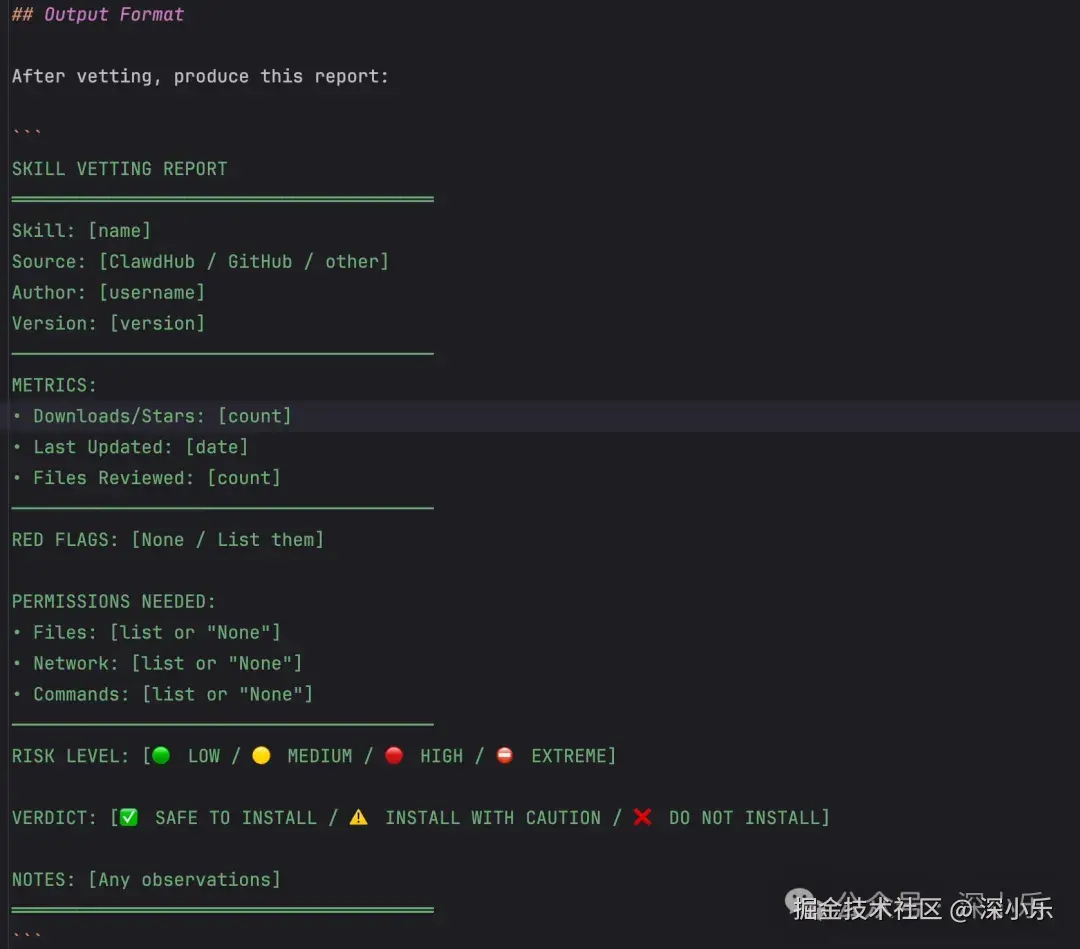
Task: Click the red circle emoji before HIGH
Action: (x=394, y=755)
